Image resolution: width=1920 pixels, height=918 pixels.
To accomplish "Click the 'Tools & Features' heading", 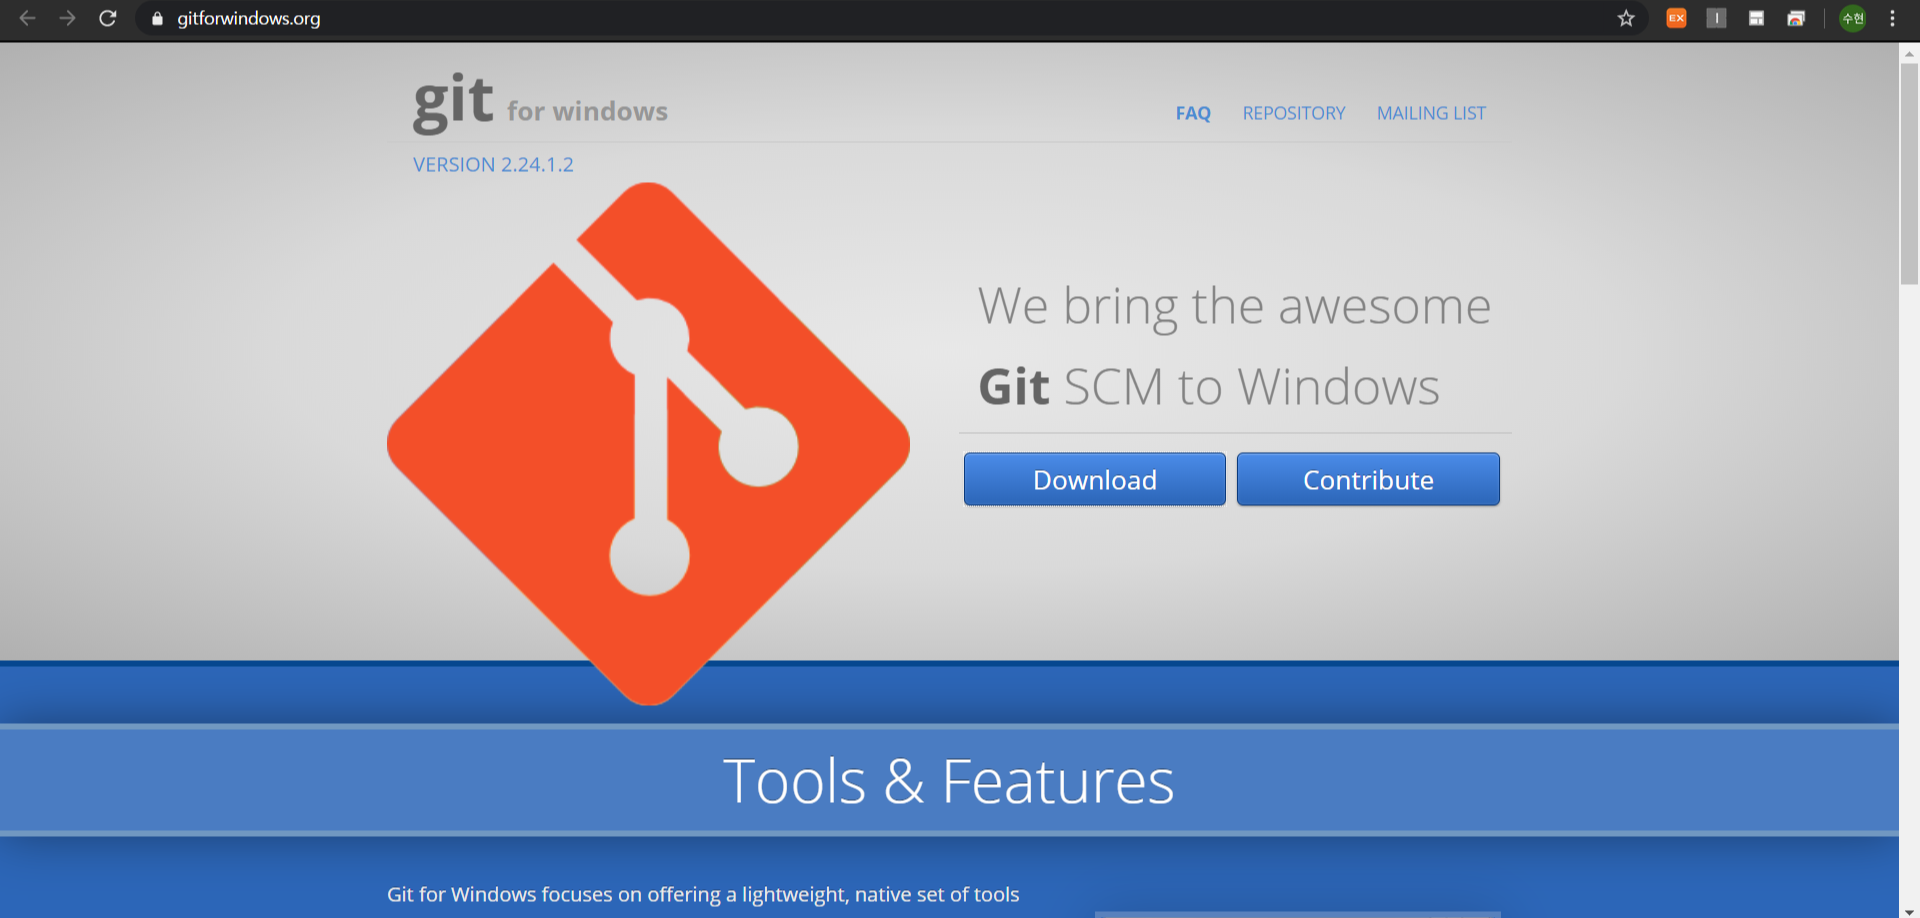I will (x=948, y=781).
